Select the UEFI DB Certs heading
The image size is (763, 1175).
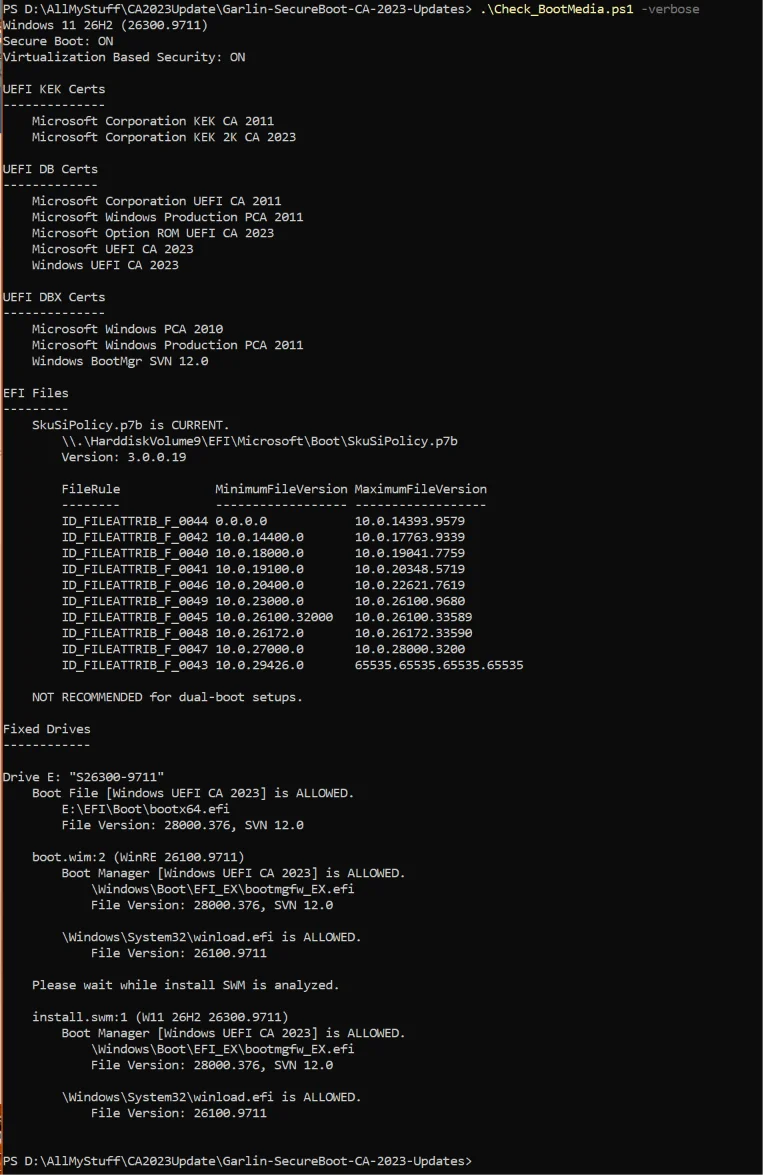50,169
